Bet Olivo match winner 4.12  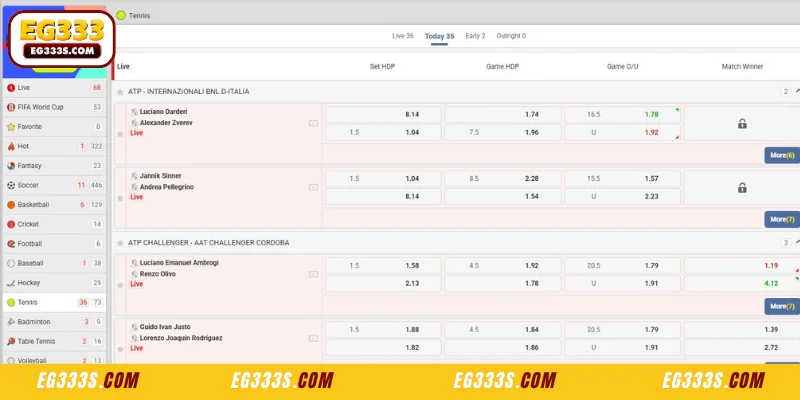pos(742,283)
